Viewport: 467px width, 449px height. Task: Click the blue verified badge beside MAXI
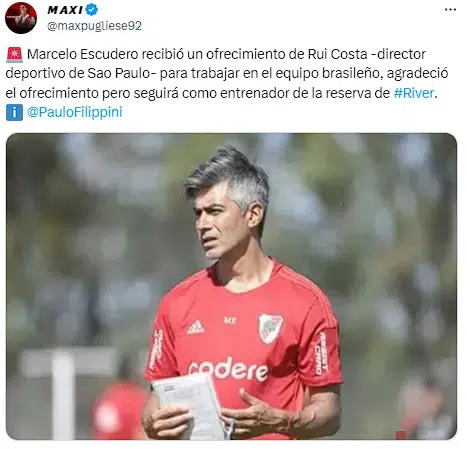(91, 10)
